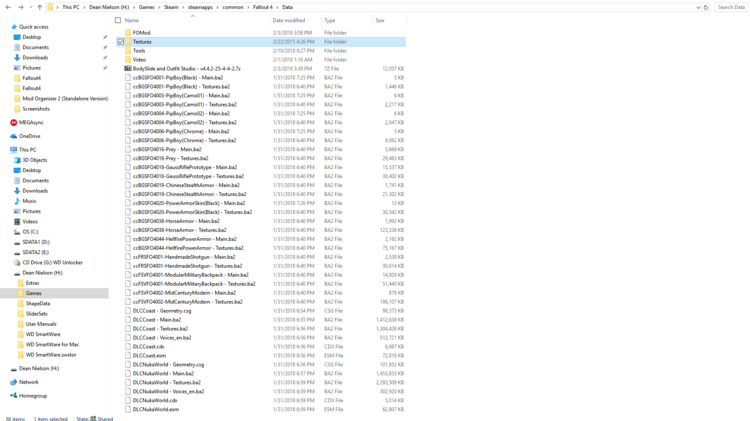Select Dean Nielson (H:) under This PC
Viewport: 750px width, 421px height.
42,273
